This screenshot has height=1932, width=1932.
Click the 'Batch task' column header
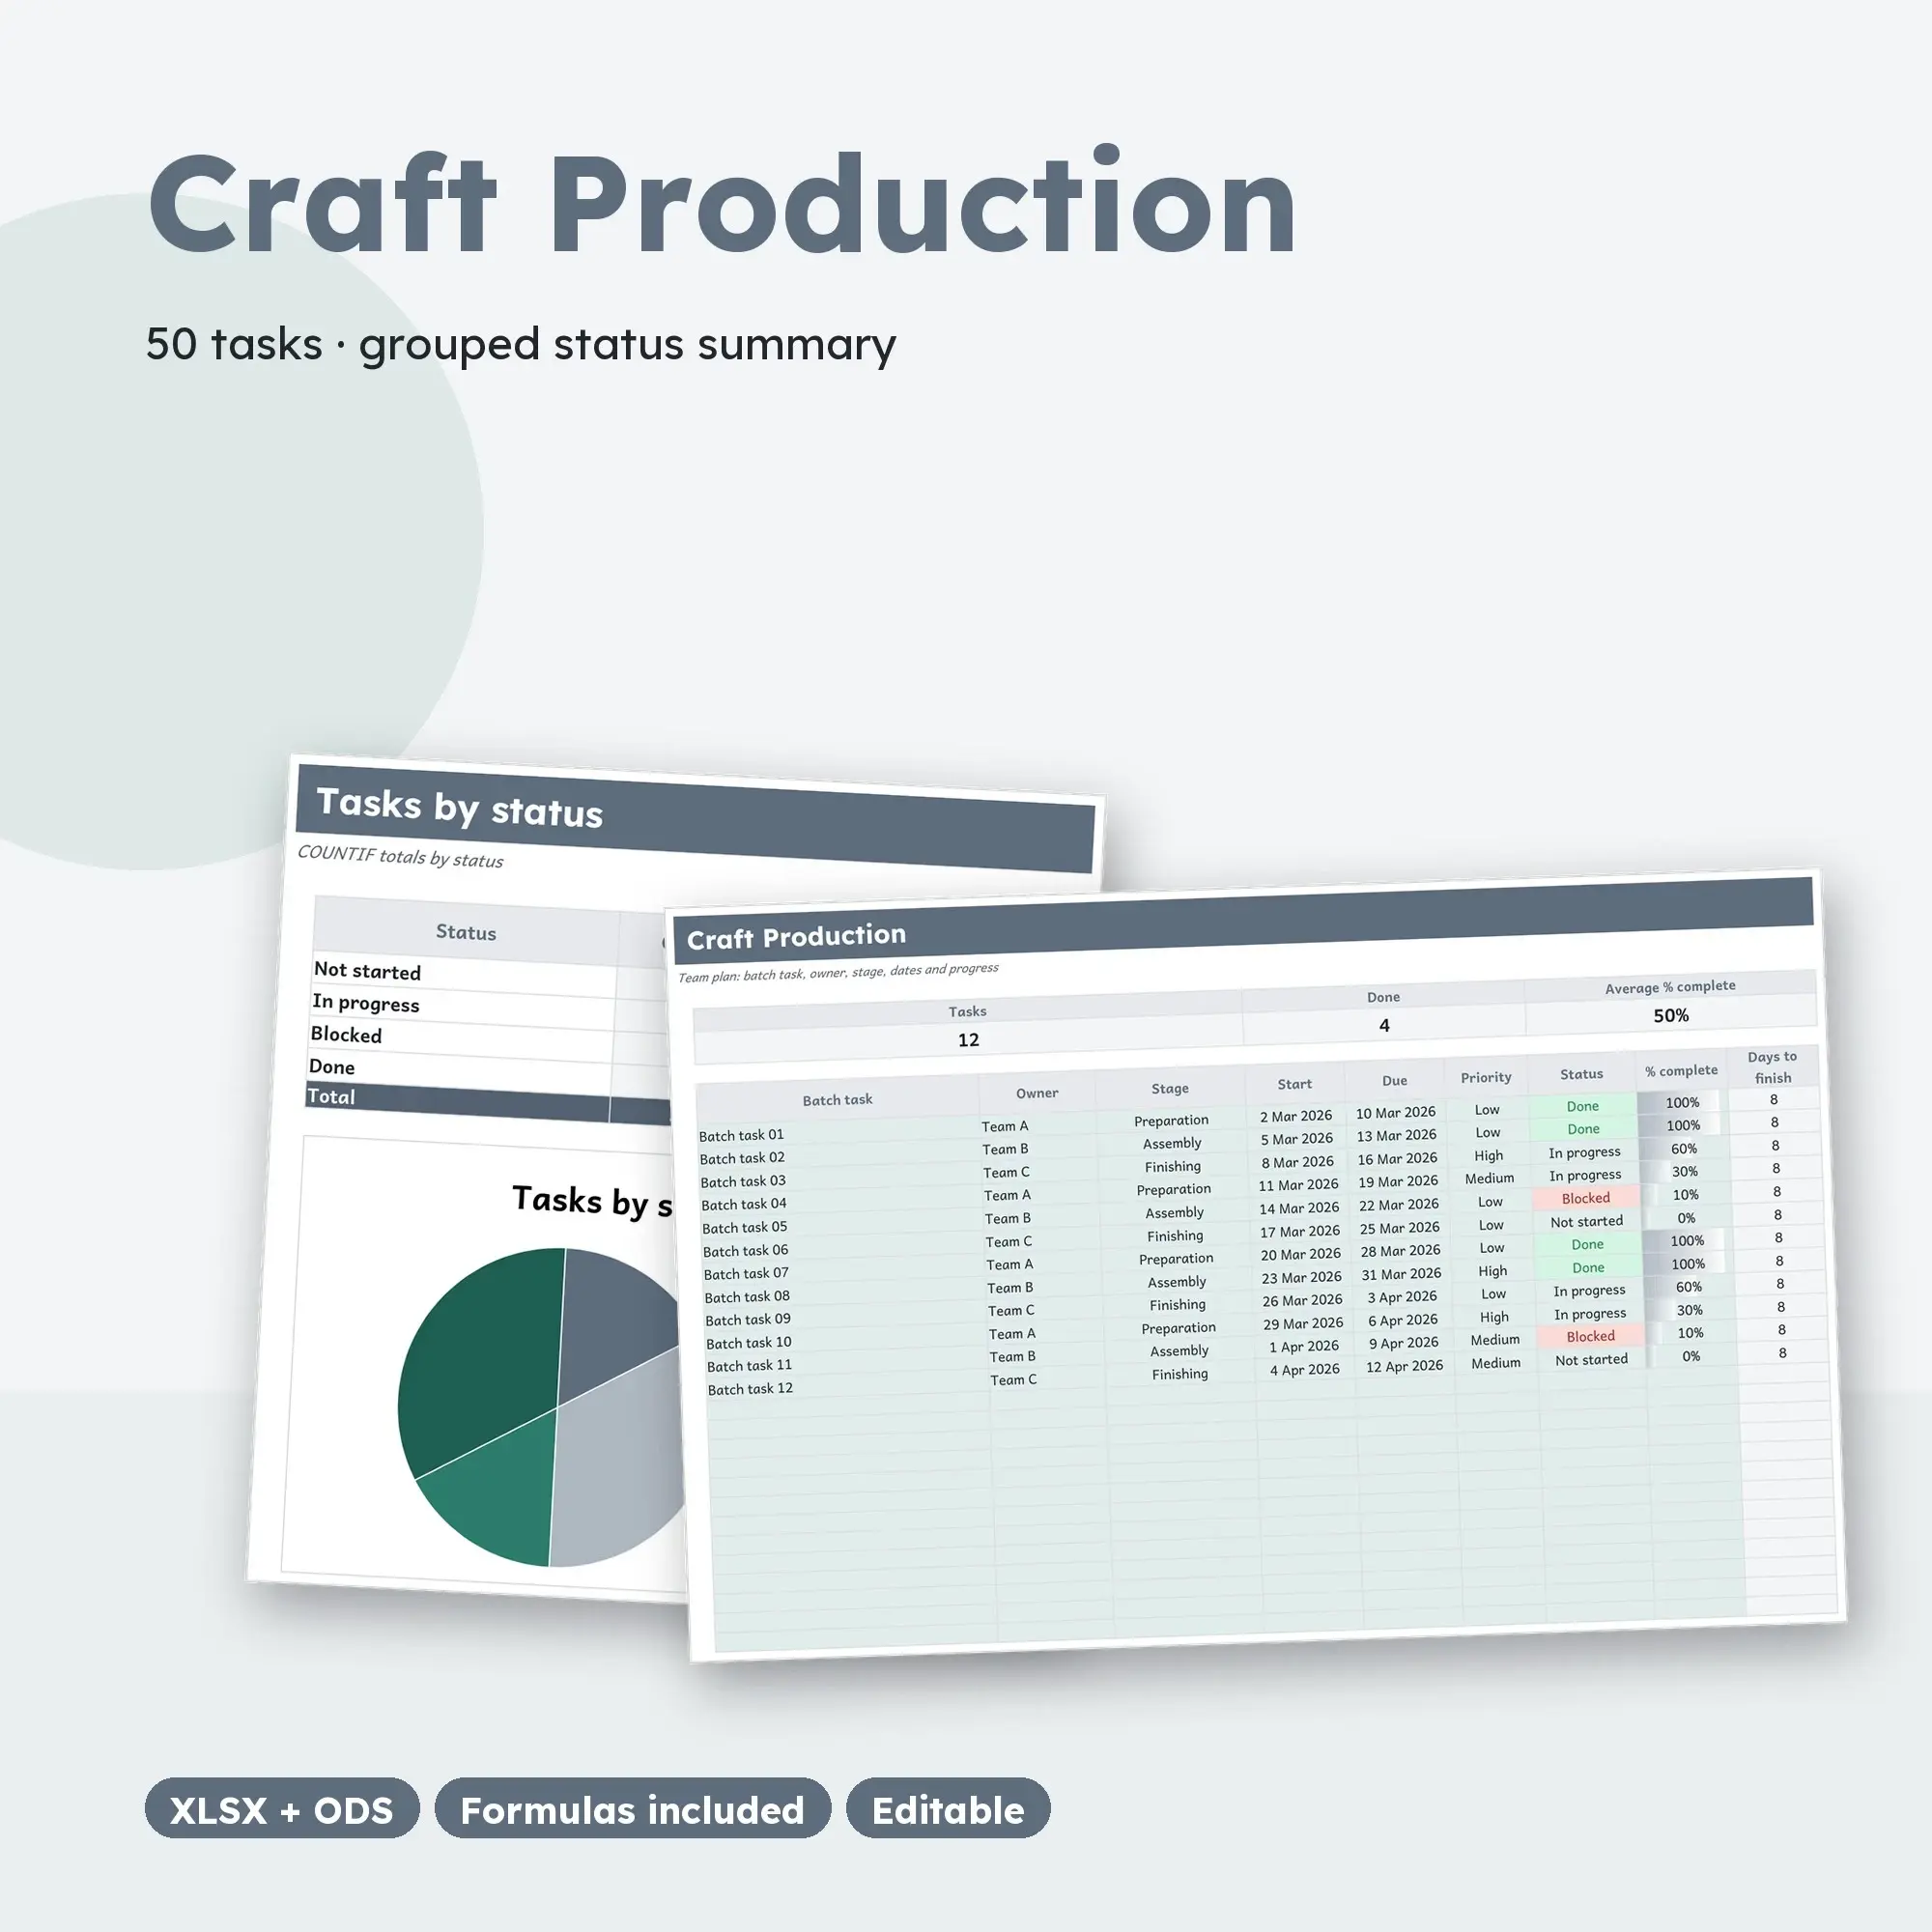pos(838,1100)
